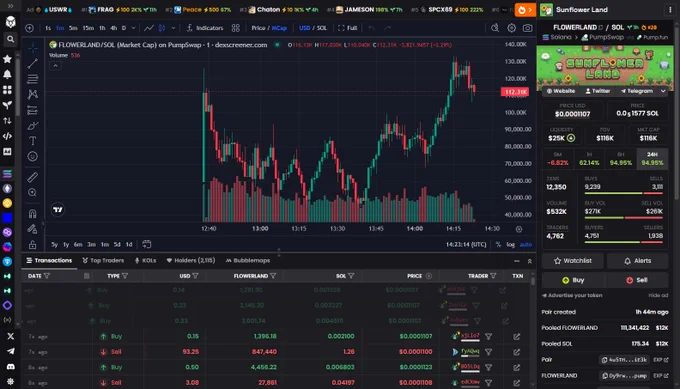Click the Buy button in right panel
This screenshot has height=389, width=680.
click(x=573, y=280)
